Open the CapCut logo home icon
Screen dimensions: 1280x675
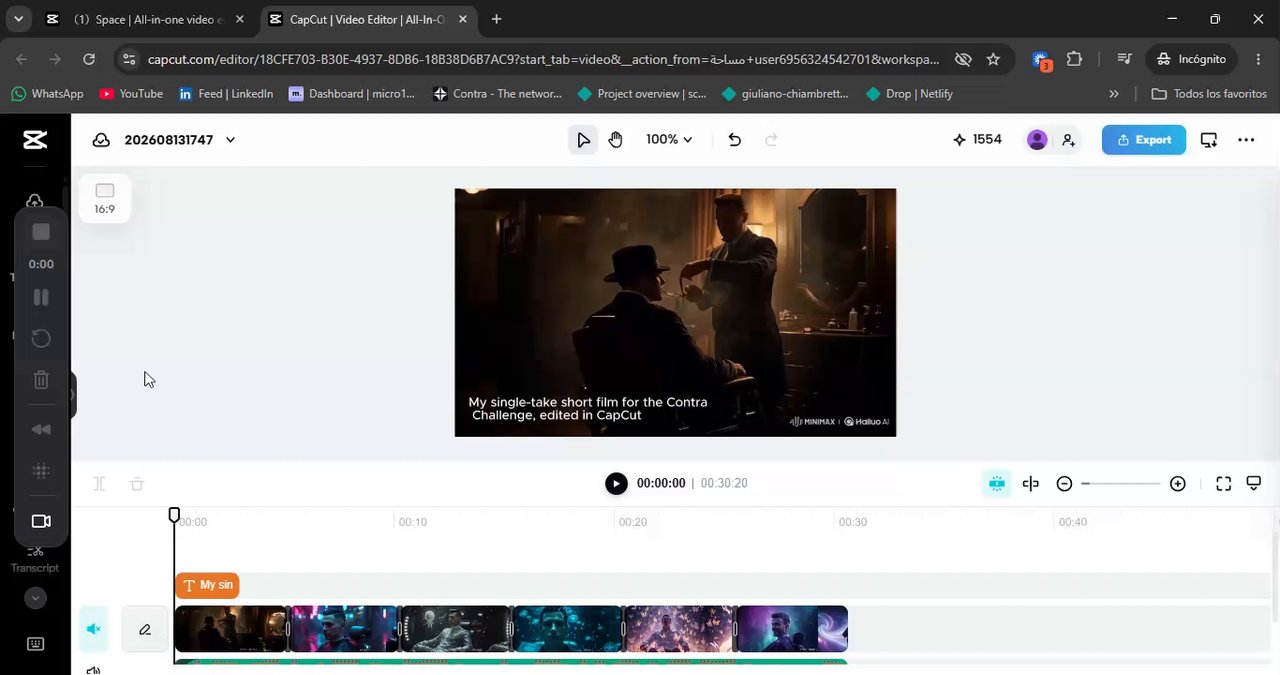click(35, 140)
